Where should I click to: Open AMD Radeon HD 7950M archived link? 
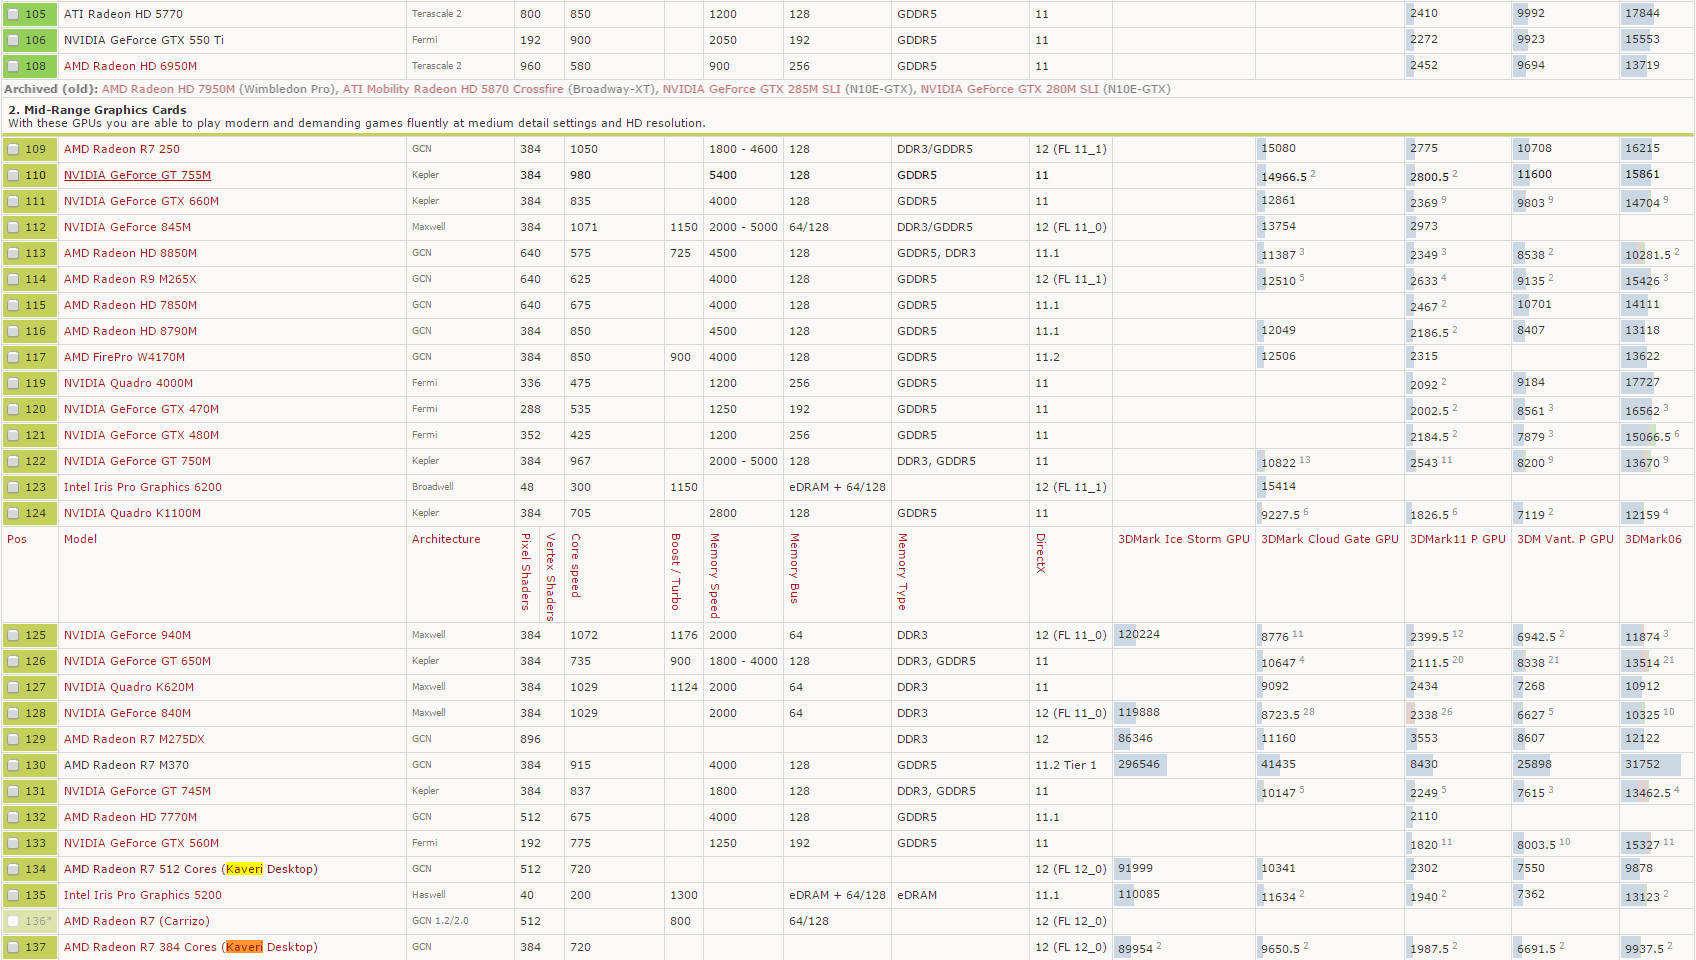pos(168,89)
